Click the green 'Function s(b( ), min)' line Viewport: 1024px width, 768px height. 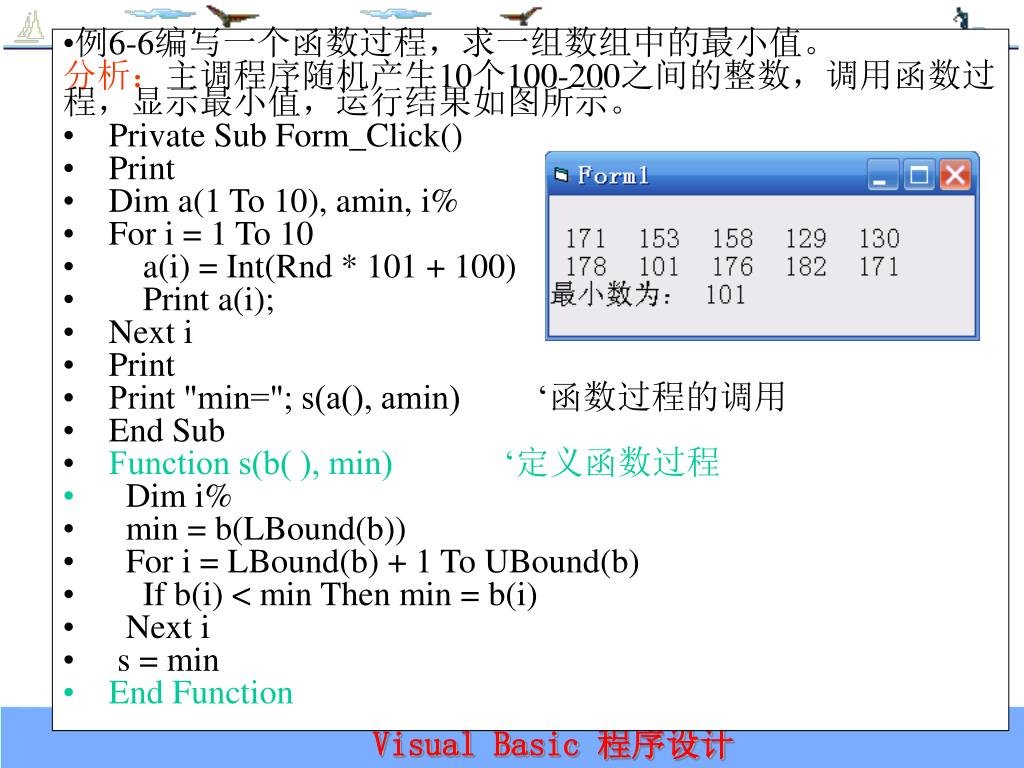(250, 464)
